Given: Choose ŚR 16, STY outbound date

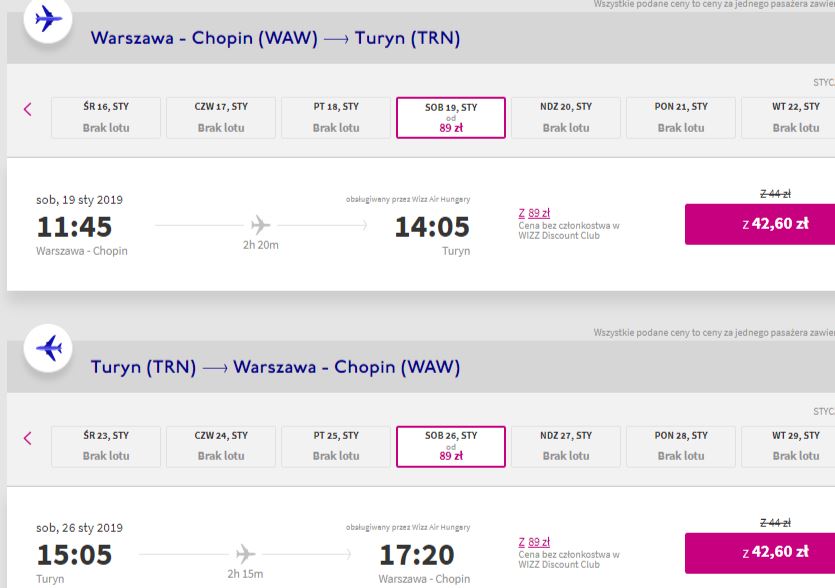Looking at the screenshot, I should (106, 118).
